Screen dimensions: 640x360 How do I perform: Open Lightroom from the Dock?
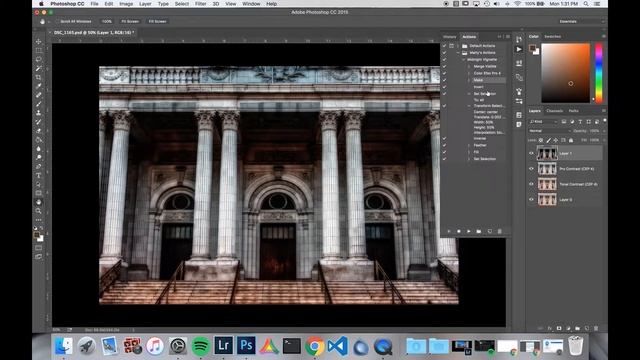pyautogui.click(x=223, y=346)
